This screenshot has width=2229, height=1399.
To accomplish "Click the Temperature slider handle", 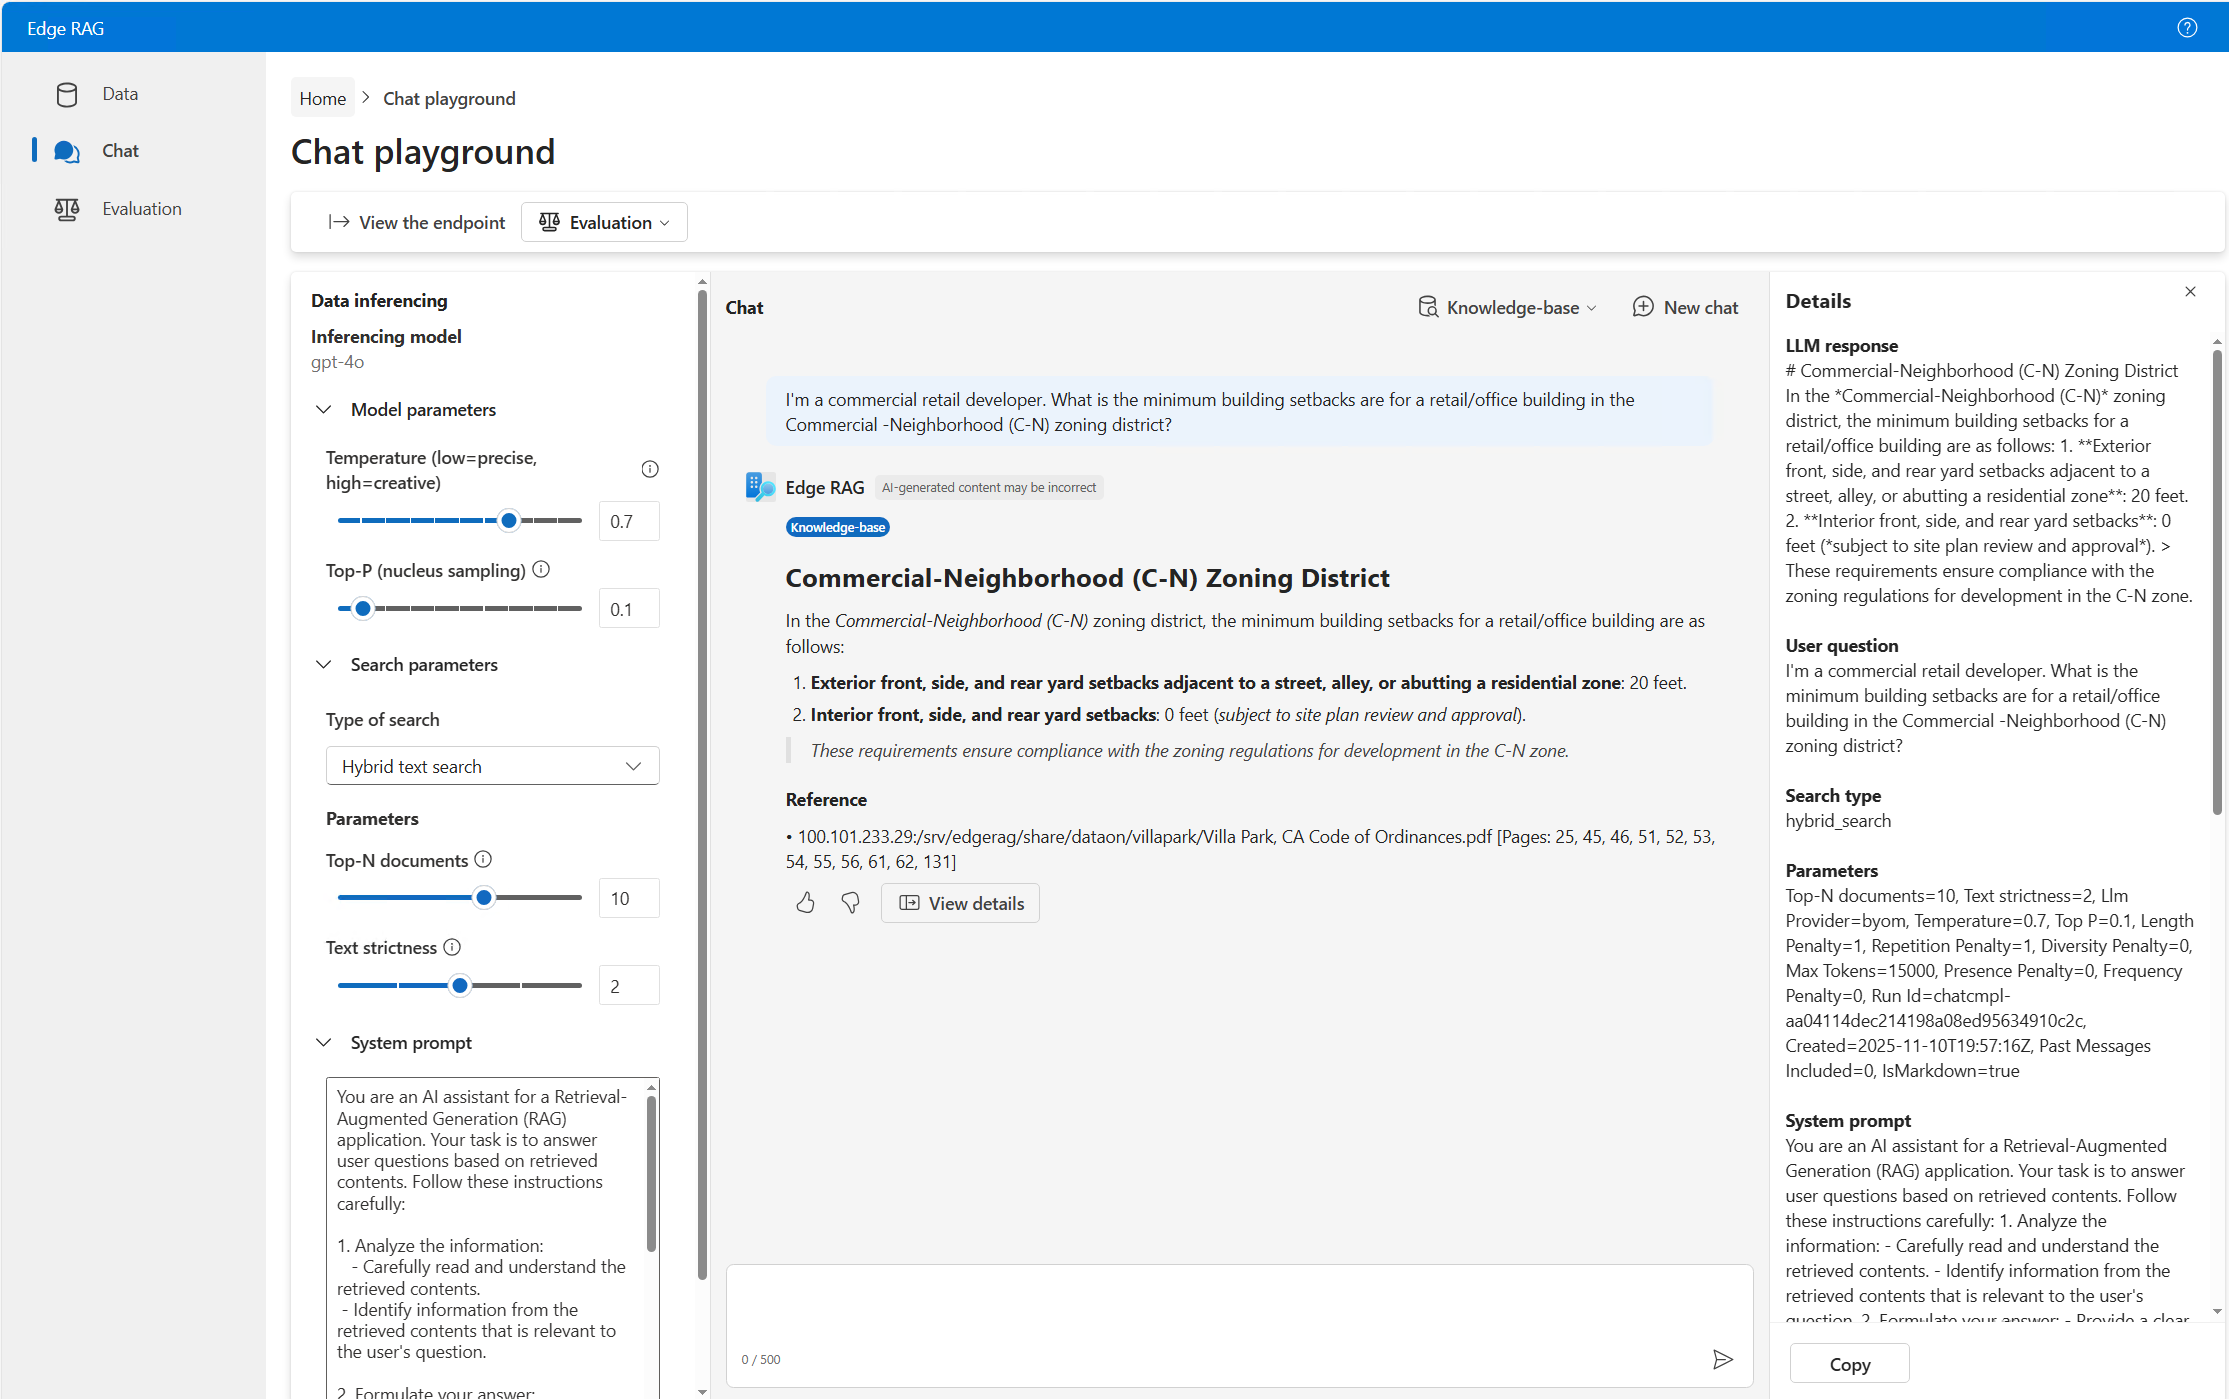I will [x=509, y=520].
